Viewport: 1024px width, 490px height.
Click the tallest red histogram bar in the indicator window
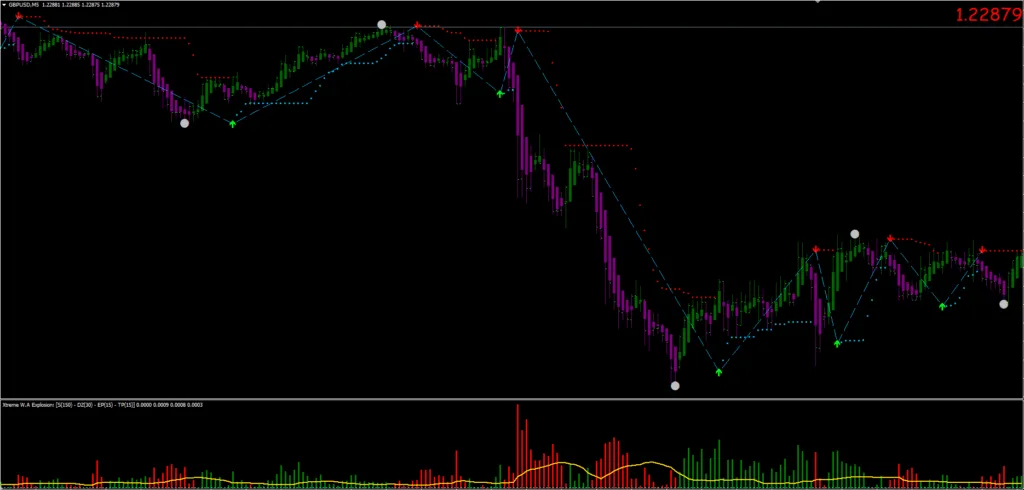[x=517, y=446]
